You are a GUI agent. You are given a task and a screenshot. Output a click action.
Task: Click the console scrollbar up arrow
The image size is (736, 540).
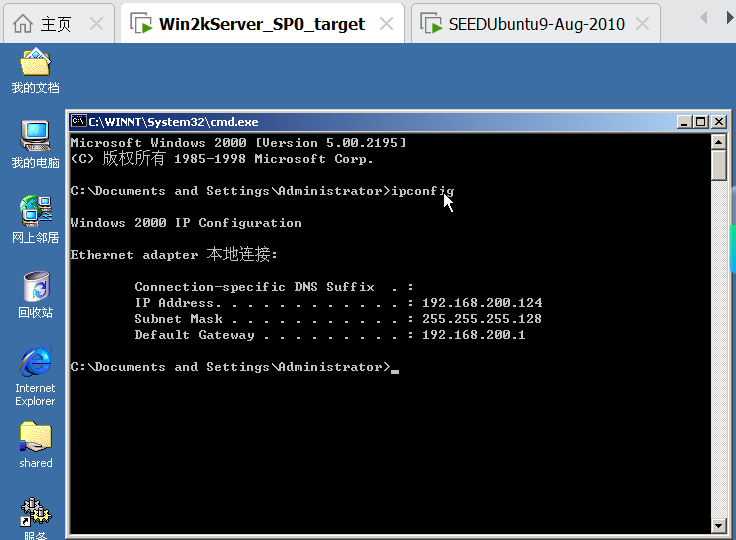pos(719,141)
